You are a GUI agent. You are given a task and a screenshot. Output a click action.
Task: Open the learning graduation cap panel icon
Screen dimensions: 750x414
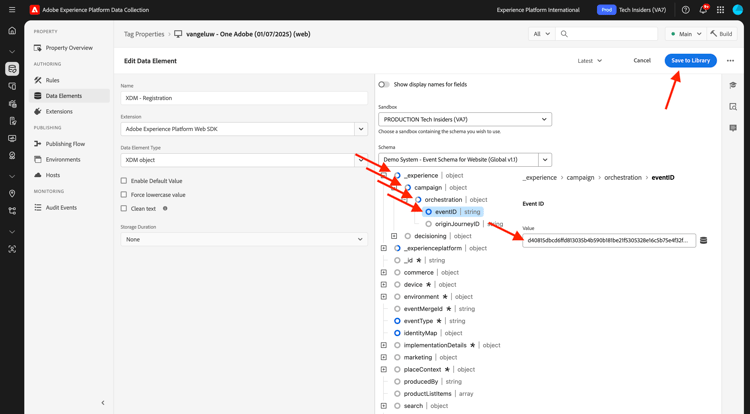pyautogui.click(x=733, y=85)
